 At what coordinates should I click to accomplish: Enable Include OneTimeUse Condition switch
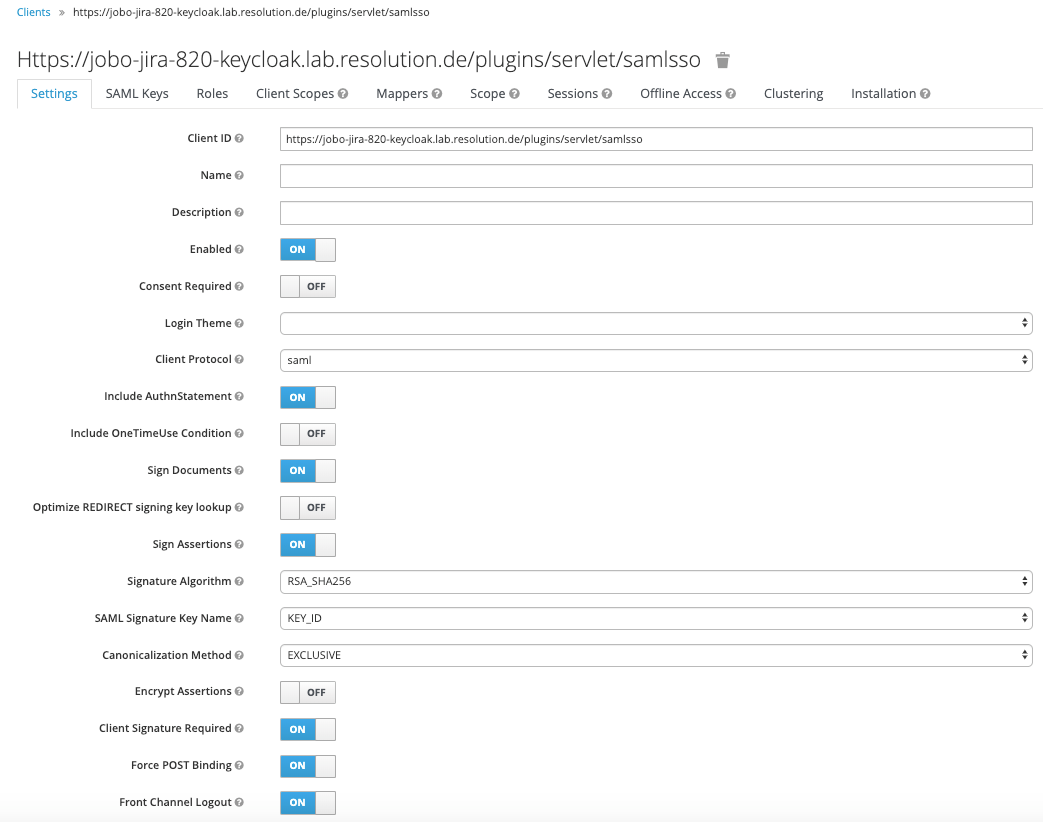point(308,434)
